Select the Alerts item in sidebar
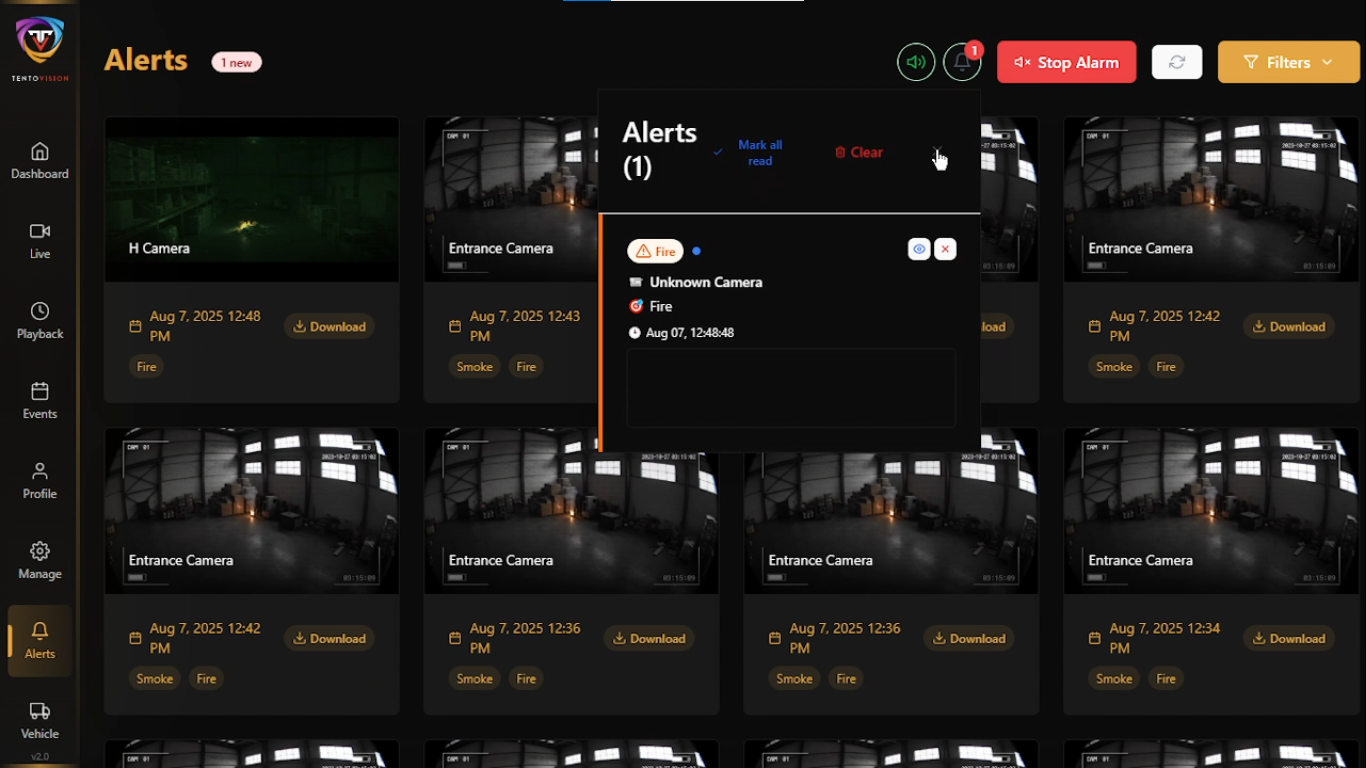 point(40,641)
